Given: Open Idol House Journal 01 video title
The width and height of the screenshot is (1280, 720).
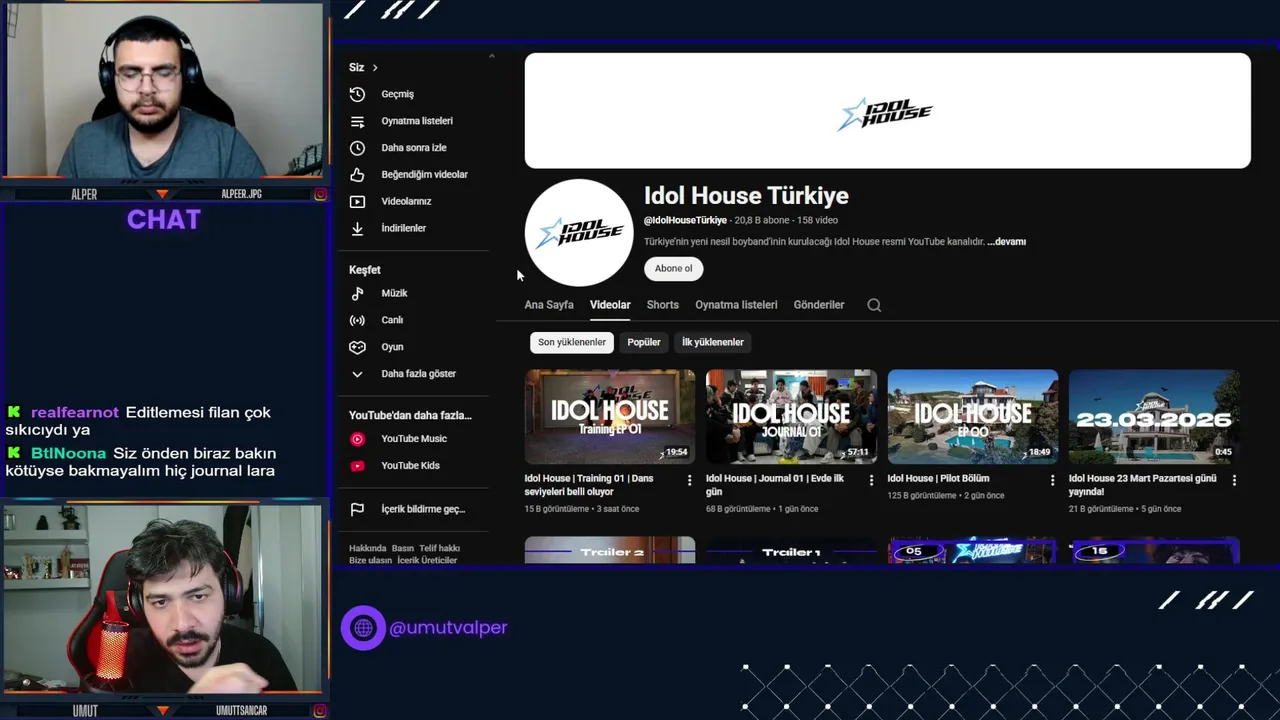Looking at the screenshot, I should tap(775, 485).
